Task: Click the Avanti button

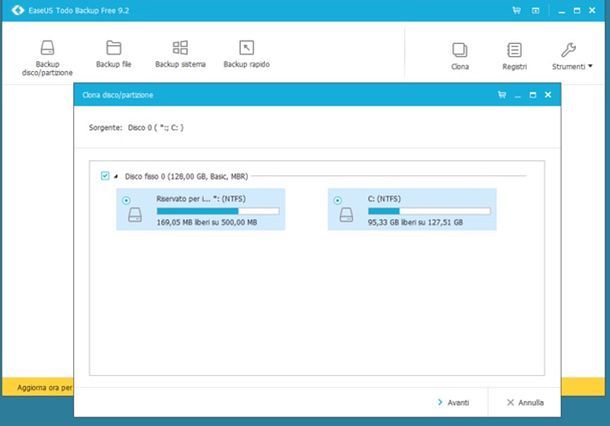Action: [x=454, y=402]
